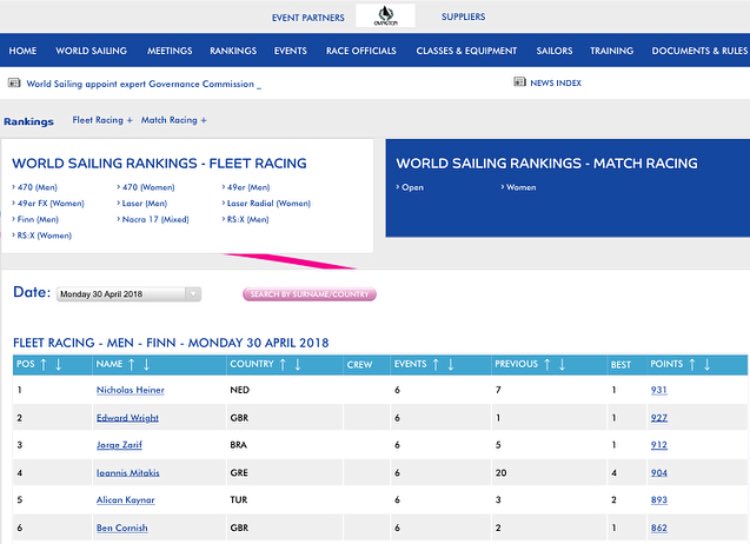Open sailor profile Nicholas Heiner
The width and height of the screenshot is (750, 550).
[130, 390]
